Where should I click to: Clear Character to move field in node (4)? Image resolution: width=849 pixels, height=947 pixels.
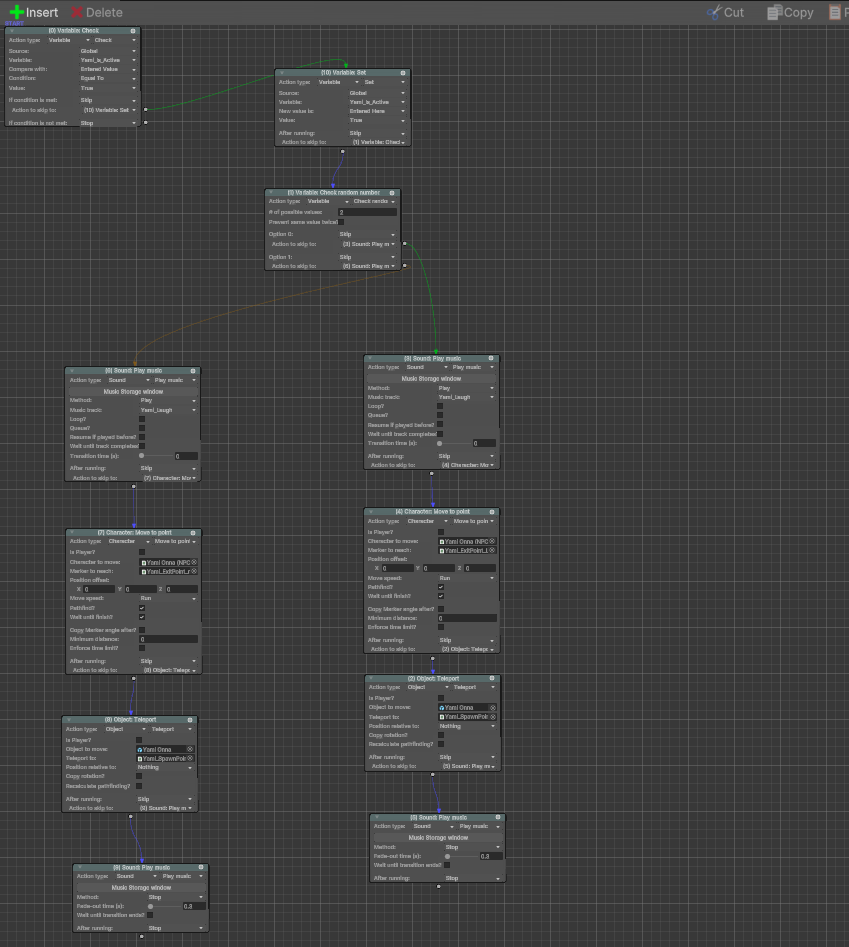click(492, 541)
